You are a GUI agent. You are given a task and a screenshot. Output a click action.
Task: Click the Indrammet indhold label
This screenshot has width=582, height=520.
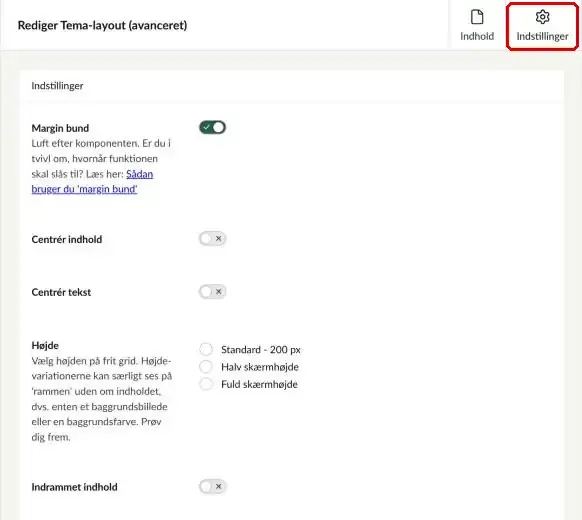click(74, 487)
